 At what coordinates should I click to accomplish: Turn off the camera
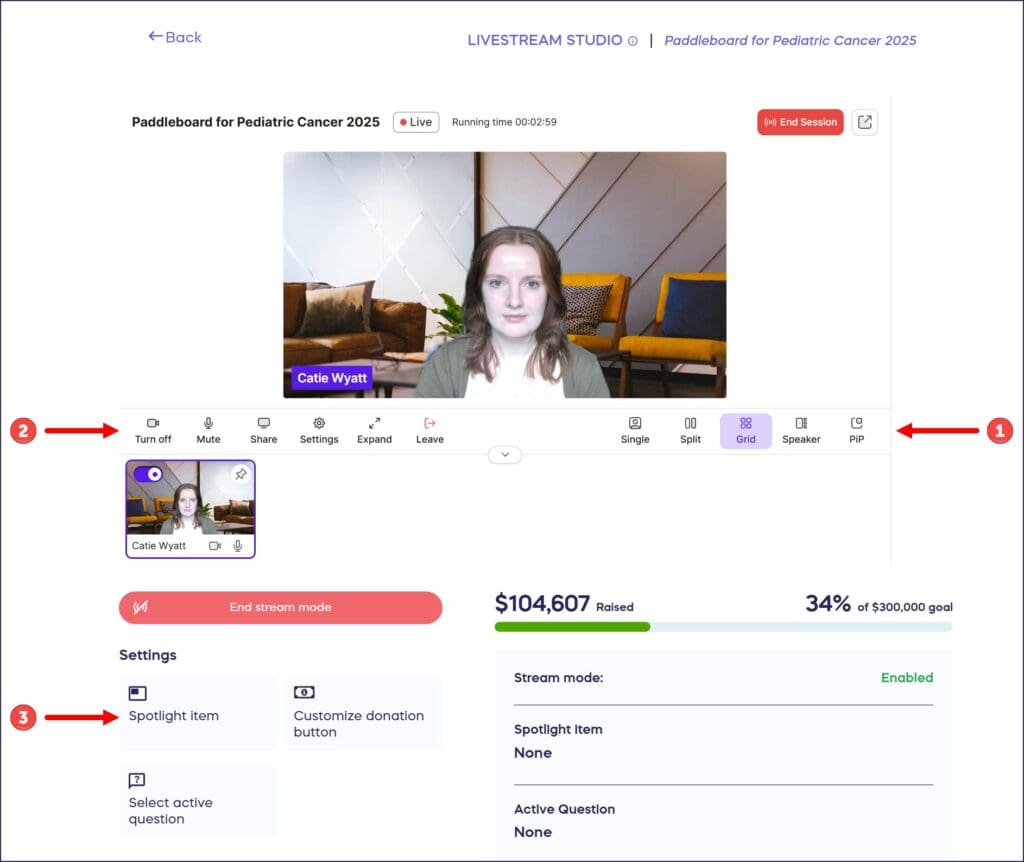click(152, 430)
